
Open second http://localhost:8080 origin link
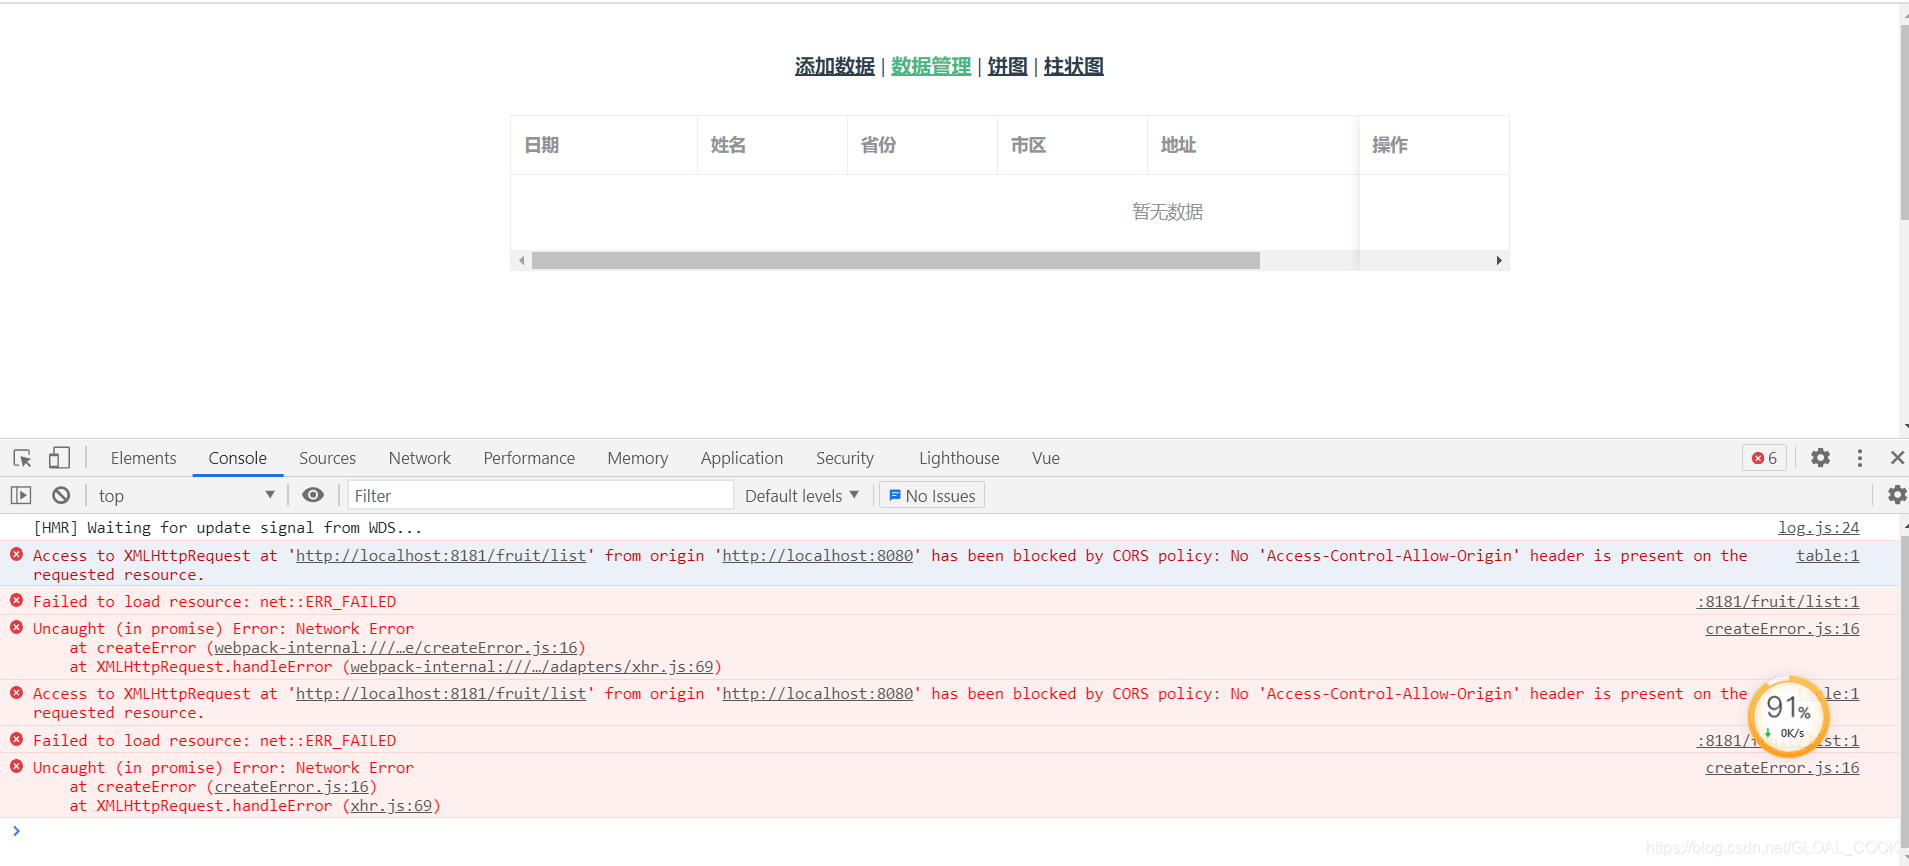(817, 693)
